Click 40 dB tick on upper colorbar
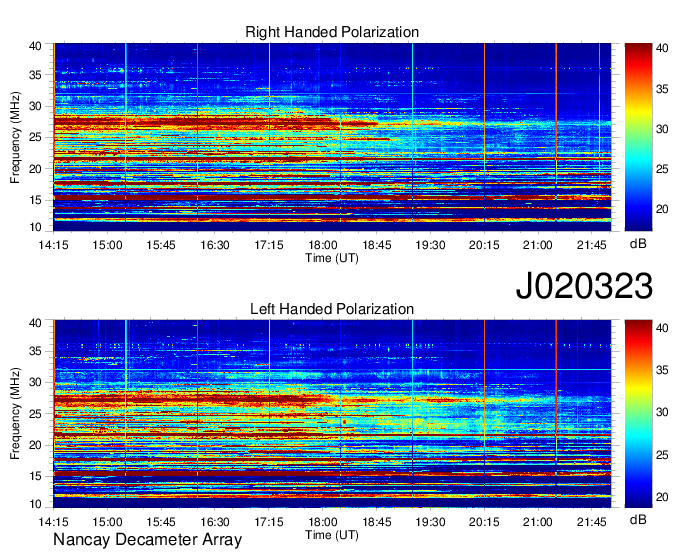680x552 pixels. (x=662, y=49)
